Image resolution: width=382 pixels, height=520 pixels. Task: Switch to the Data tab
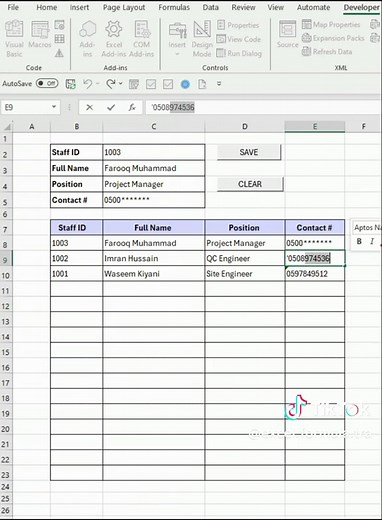(x=211, y=7)
